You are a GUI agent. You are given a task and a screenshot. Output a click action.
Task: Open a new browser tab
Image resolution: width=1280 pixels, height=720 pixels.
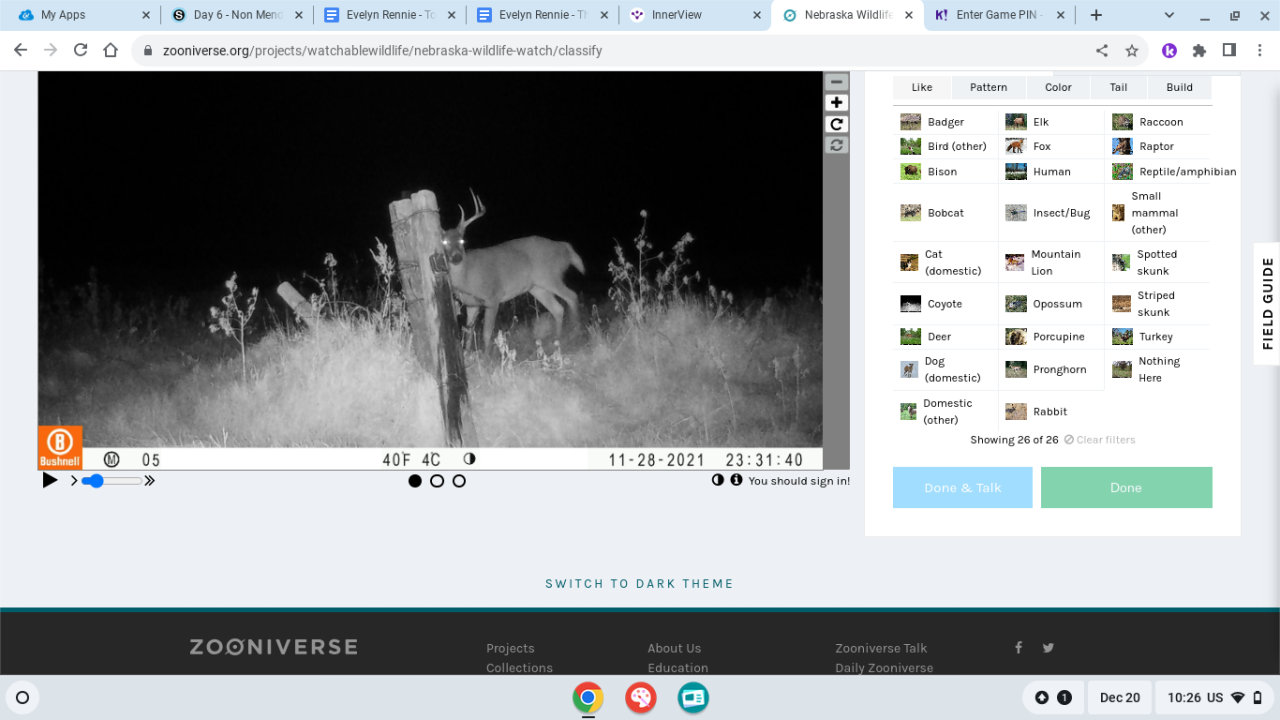tap(1096, 15)
